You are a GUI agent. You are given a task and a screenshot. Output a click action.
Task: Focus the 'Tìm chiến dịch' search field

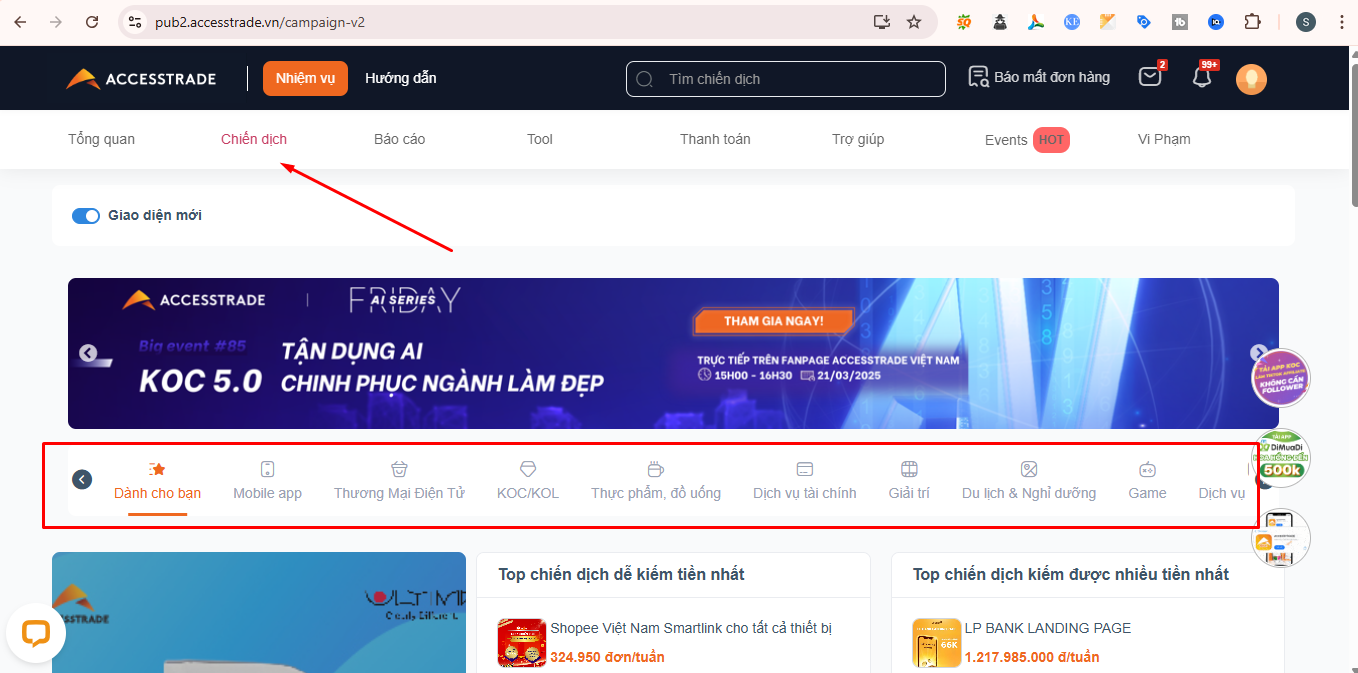[785, 79]
